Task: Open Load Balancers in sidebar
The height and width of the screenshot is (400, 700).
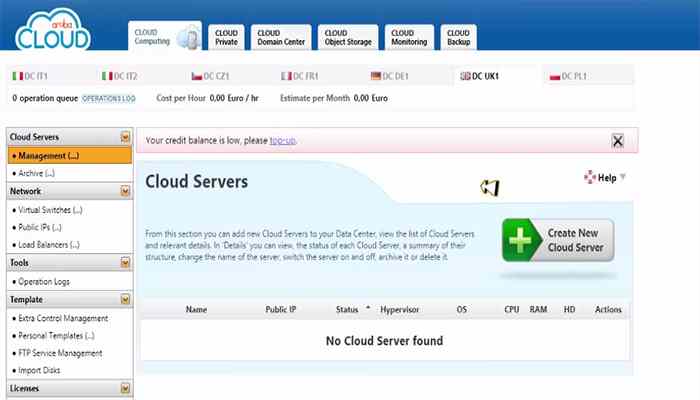Action: (x=49, y=245)
